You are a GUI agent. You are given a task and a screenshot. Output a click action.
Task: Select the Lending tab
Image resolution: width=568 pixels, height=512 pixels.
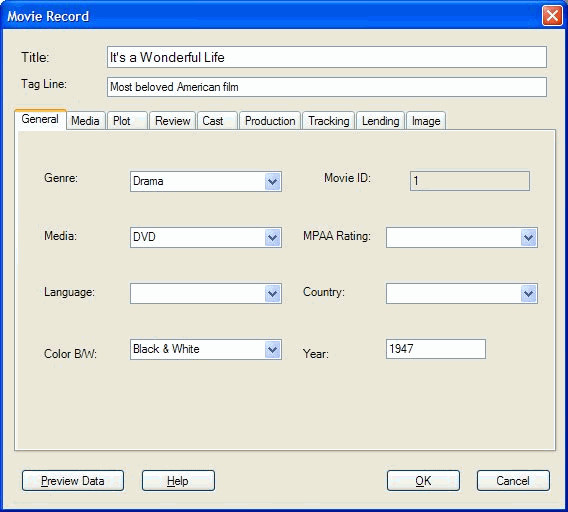pos(380,121)
